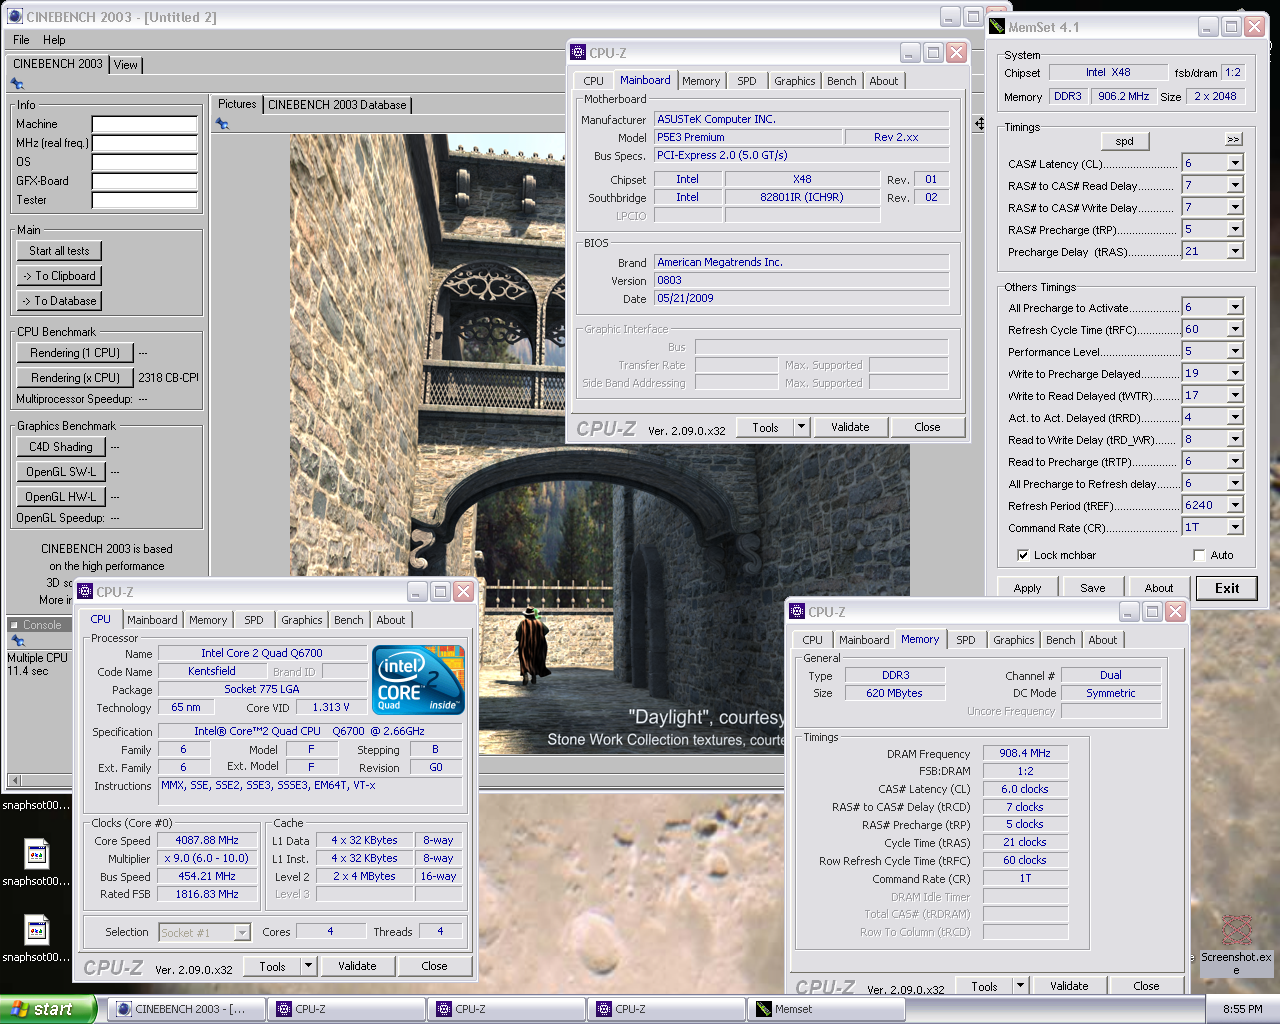Open Write to Precharge Delayed dropdown
This screenshot has width=1280, height=1024.
pyautogui.click(x=1235, y=373)
